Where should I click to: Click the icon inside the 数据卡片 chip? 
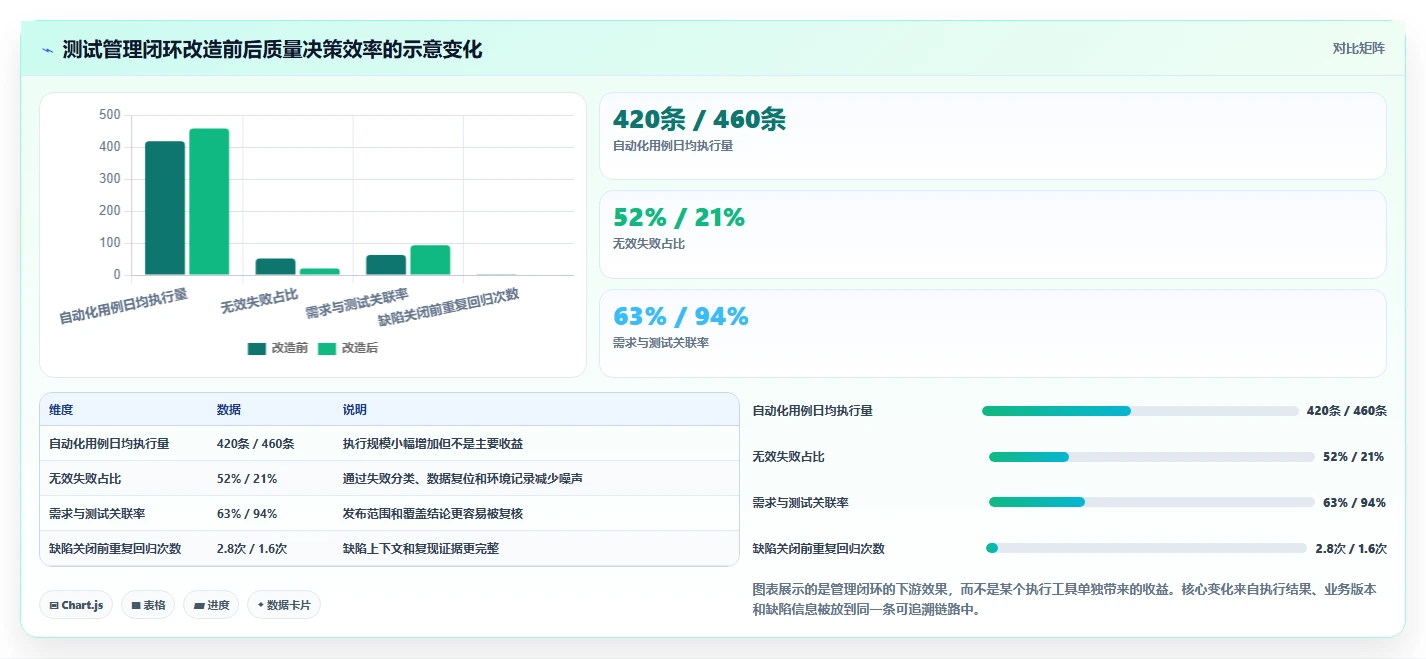pyautogui.click(x=261, y=605)
